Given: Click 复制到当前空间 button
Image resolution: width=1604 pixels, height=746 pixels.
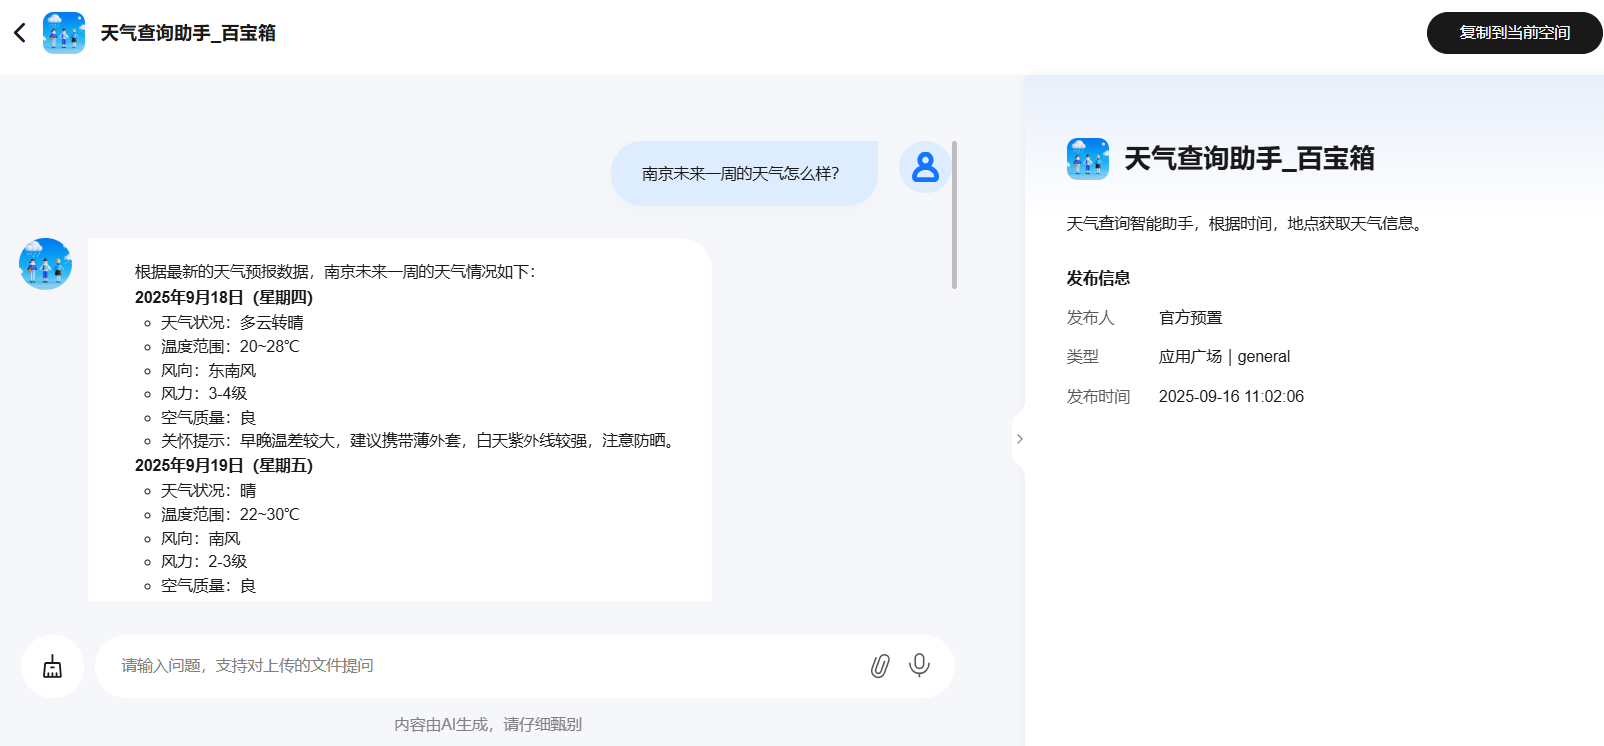Looking at the screenshot, I should (1514, 33).
